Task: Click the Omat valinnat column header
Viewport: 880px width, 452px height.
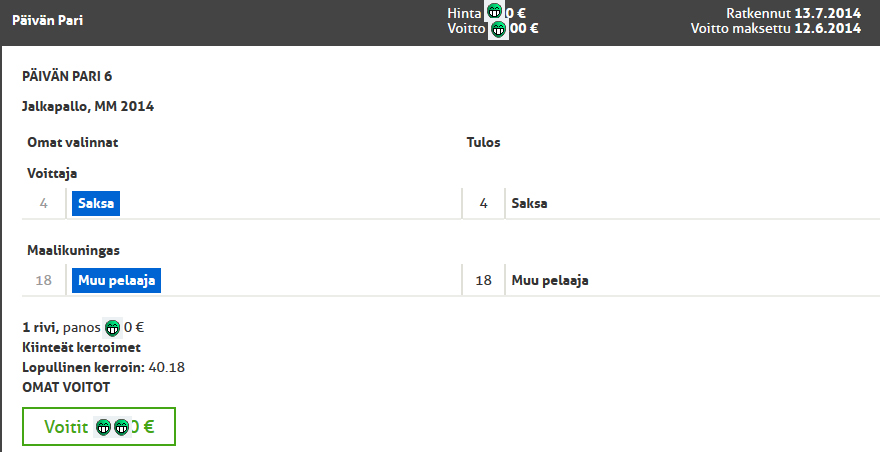Action: coord(73,142)
